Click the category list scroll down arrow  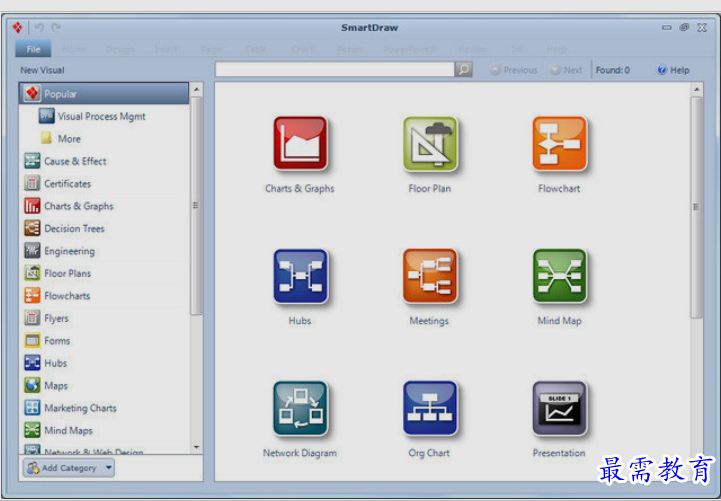click(x=196, y=447)
